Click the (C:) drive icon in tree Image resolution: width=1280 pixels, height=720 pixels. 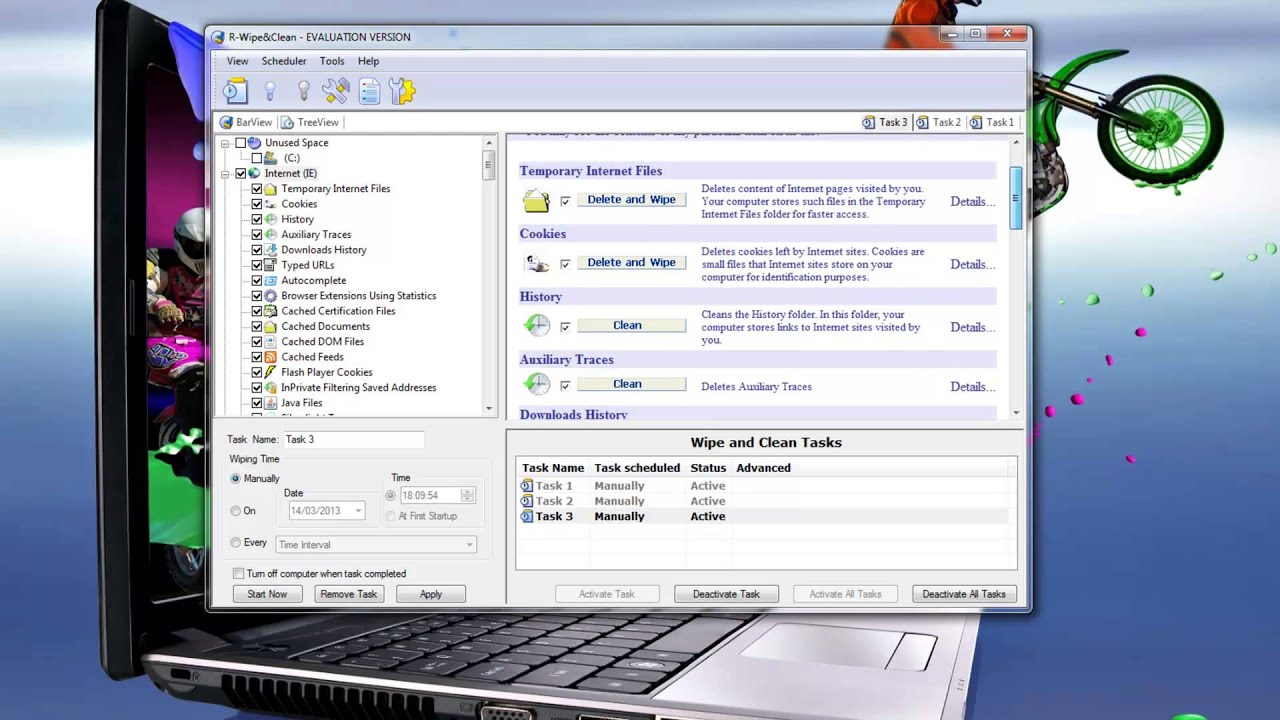point(271,158)
